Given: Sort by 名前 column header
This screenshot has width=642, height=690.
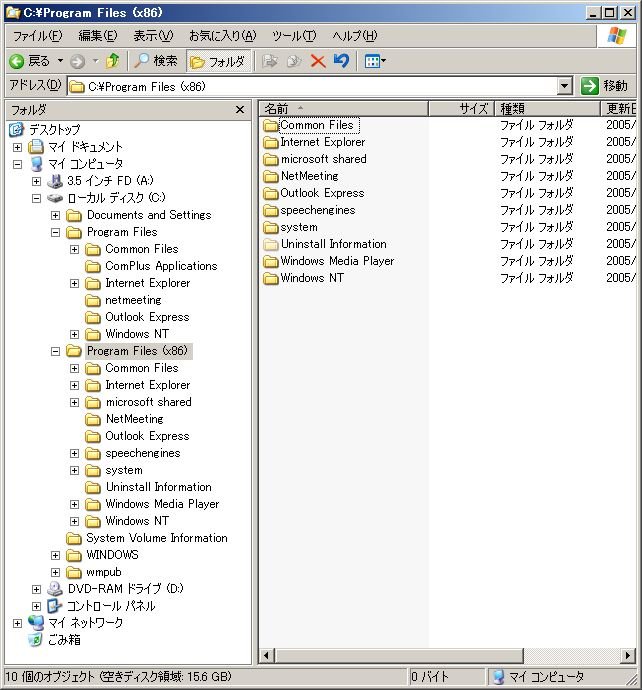Looking at the screenshot, I should (344, 108).
